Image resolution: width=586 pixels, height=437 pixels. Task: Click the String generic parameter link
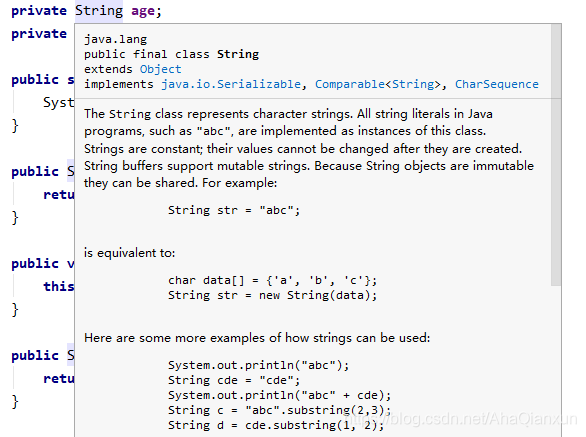point(413,84)
